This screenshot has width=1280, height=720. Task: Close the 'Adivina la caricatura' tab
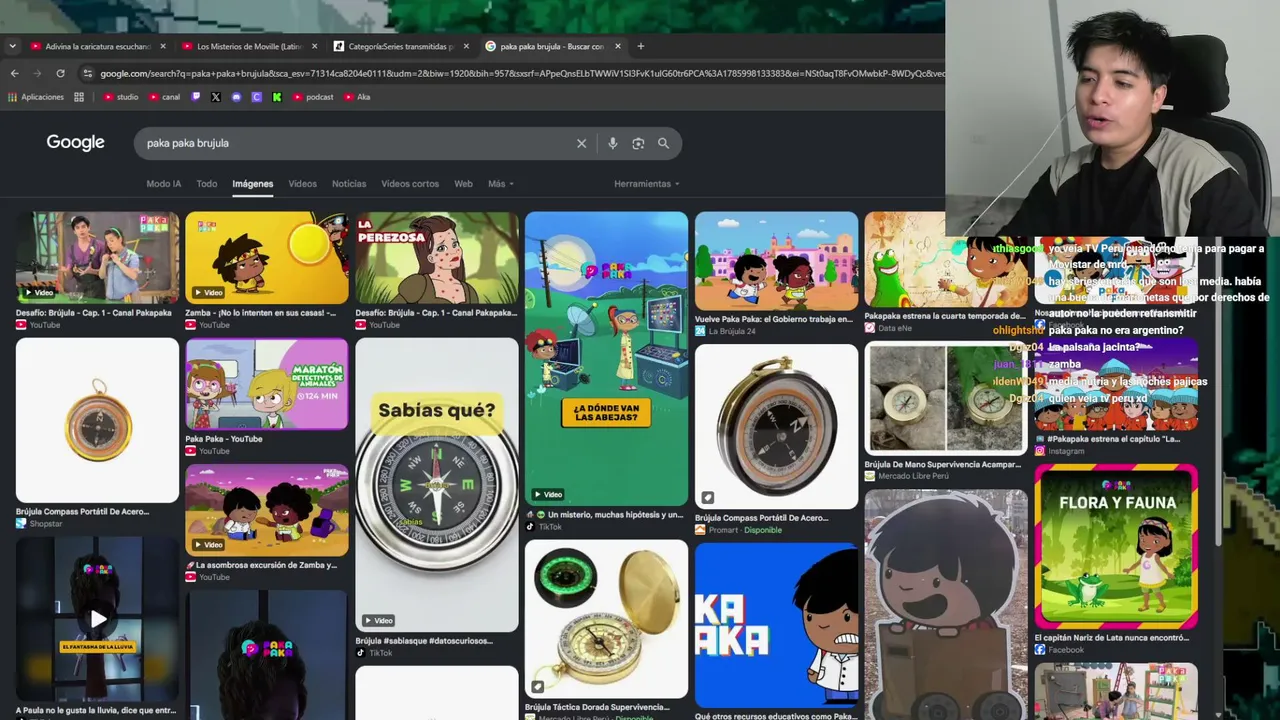[x=163, y=46]
